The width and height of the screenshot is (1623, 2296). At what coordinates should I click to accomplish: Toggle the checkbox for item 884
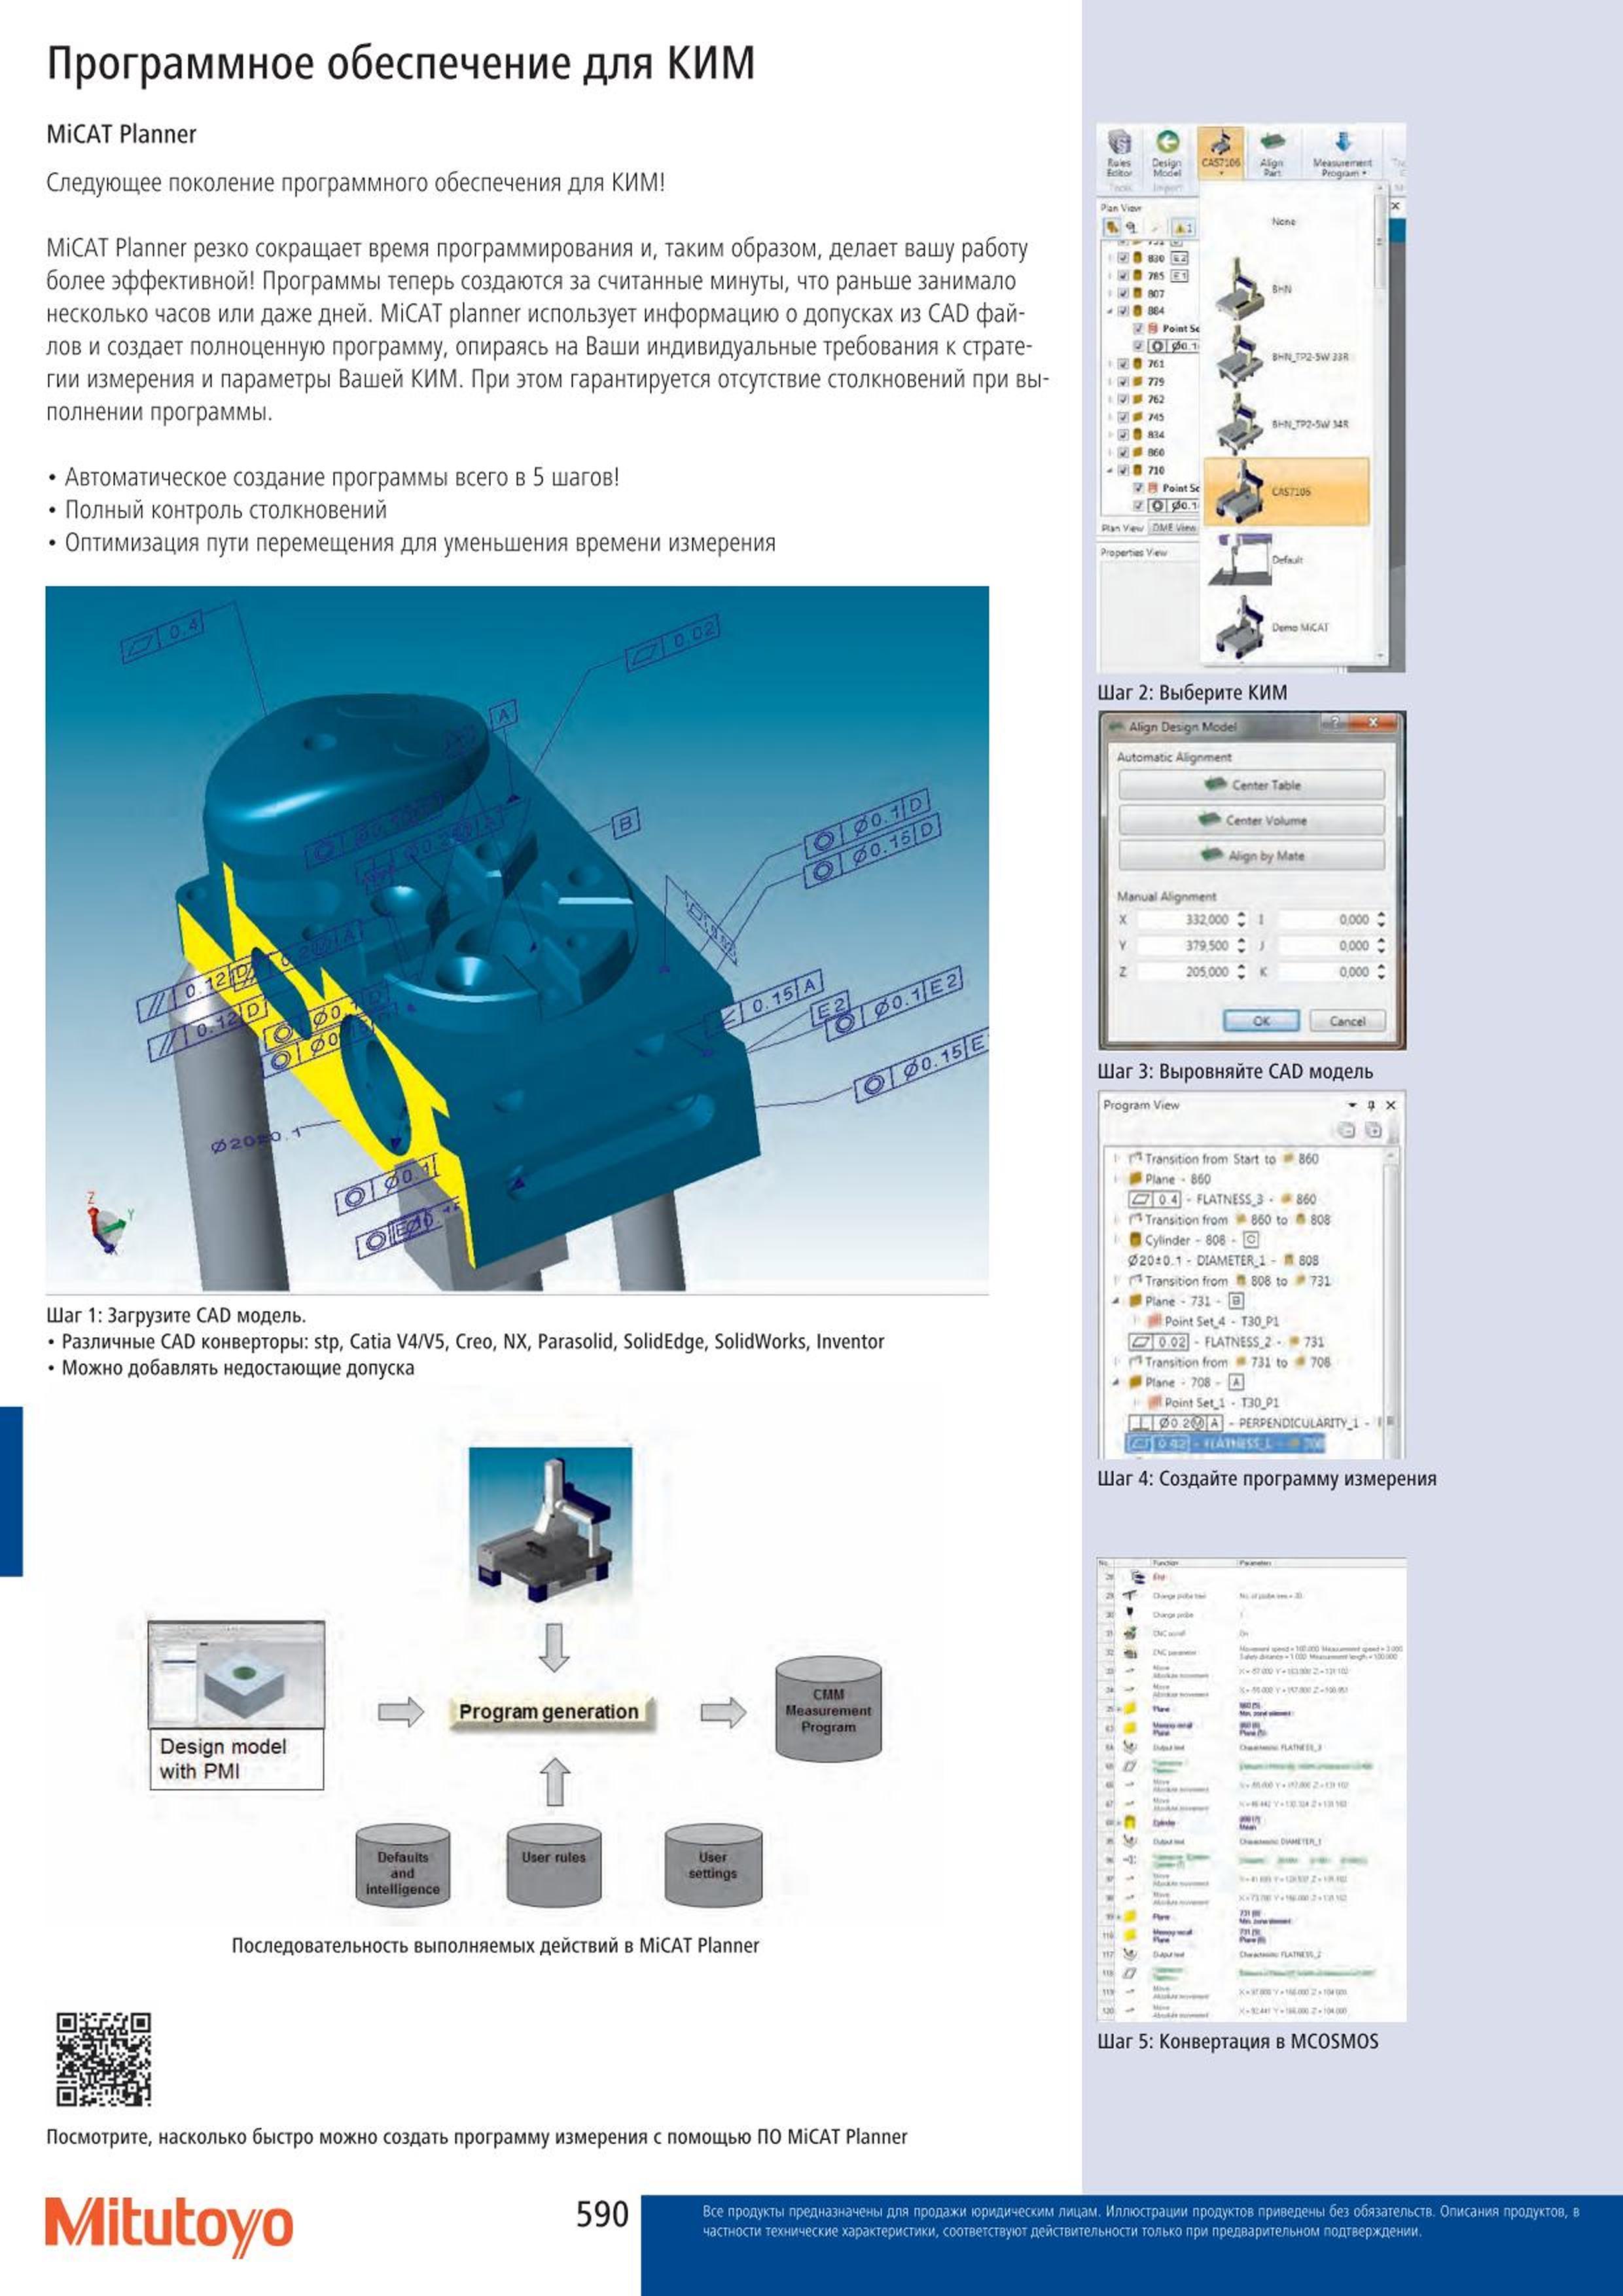click(1123, 311)
